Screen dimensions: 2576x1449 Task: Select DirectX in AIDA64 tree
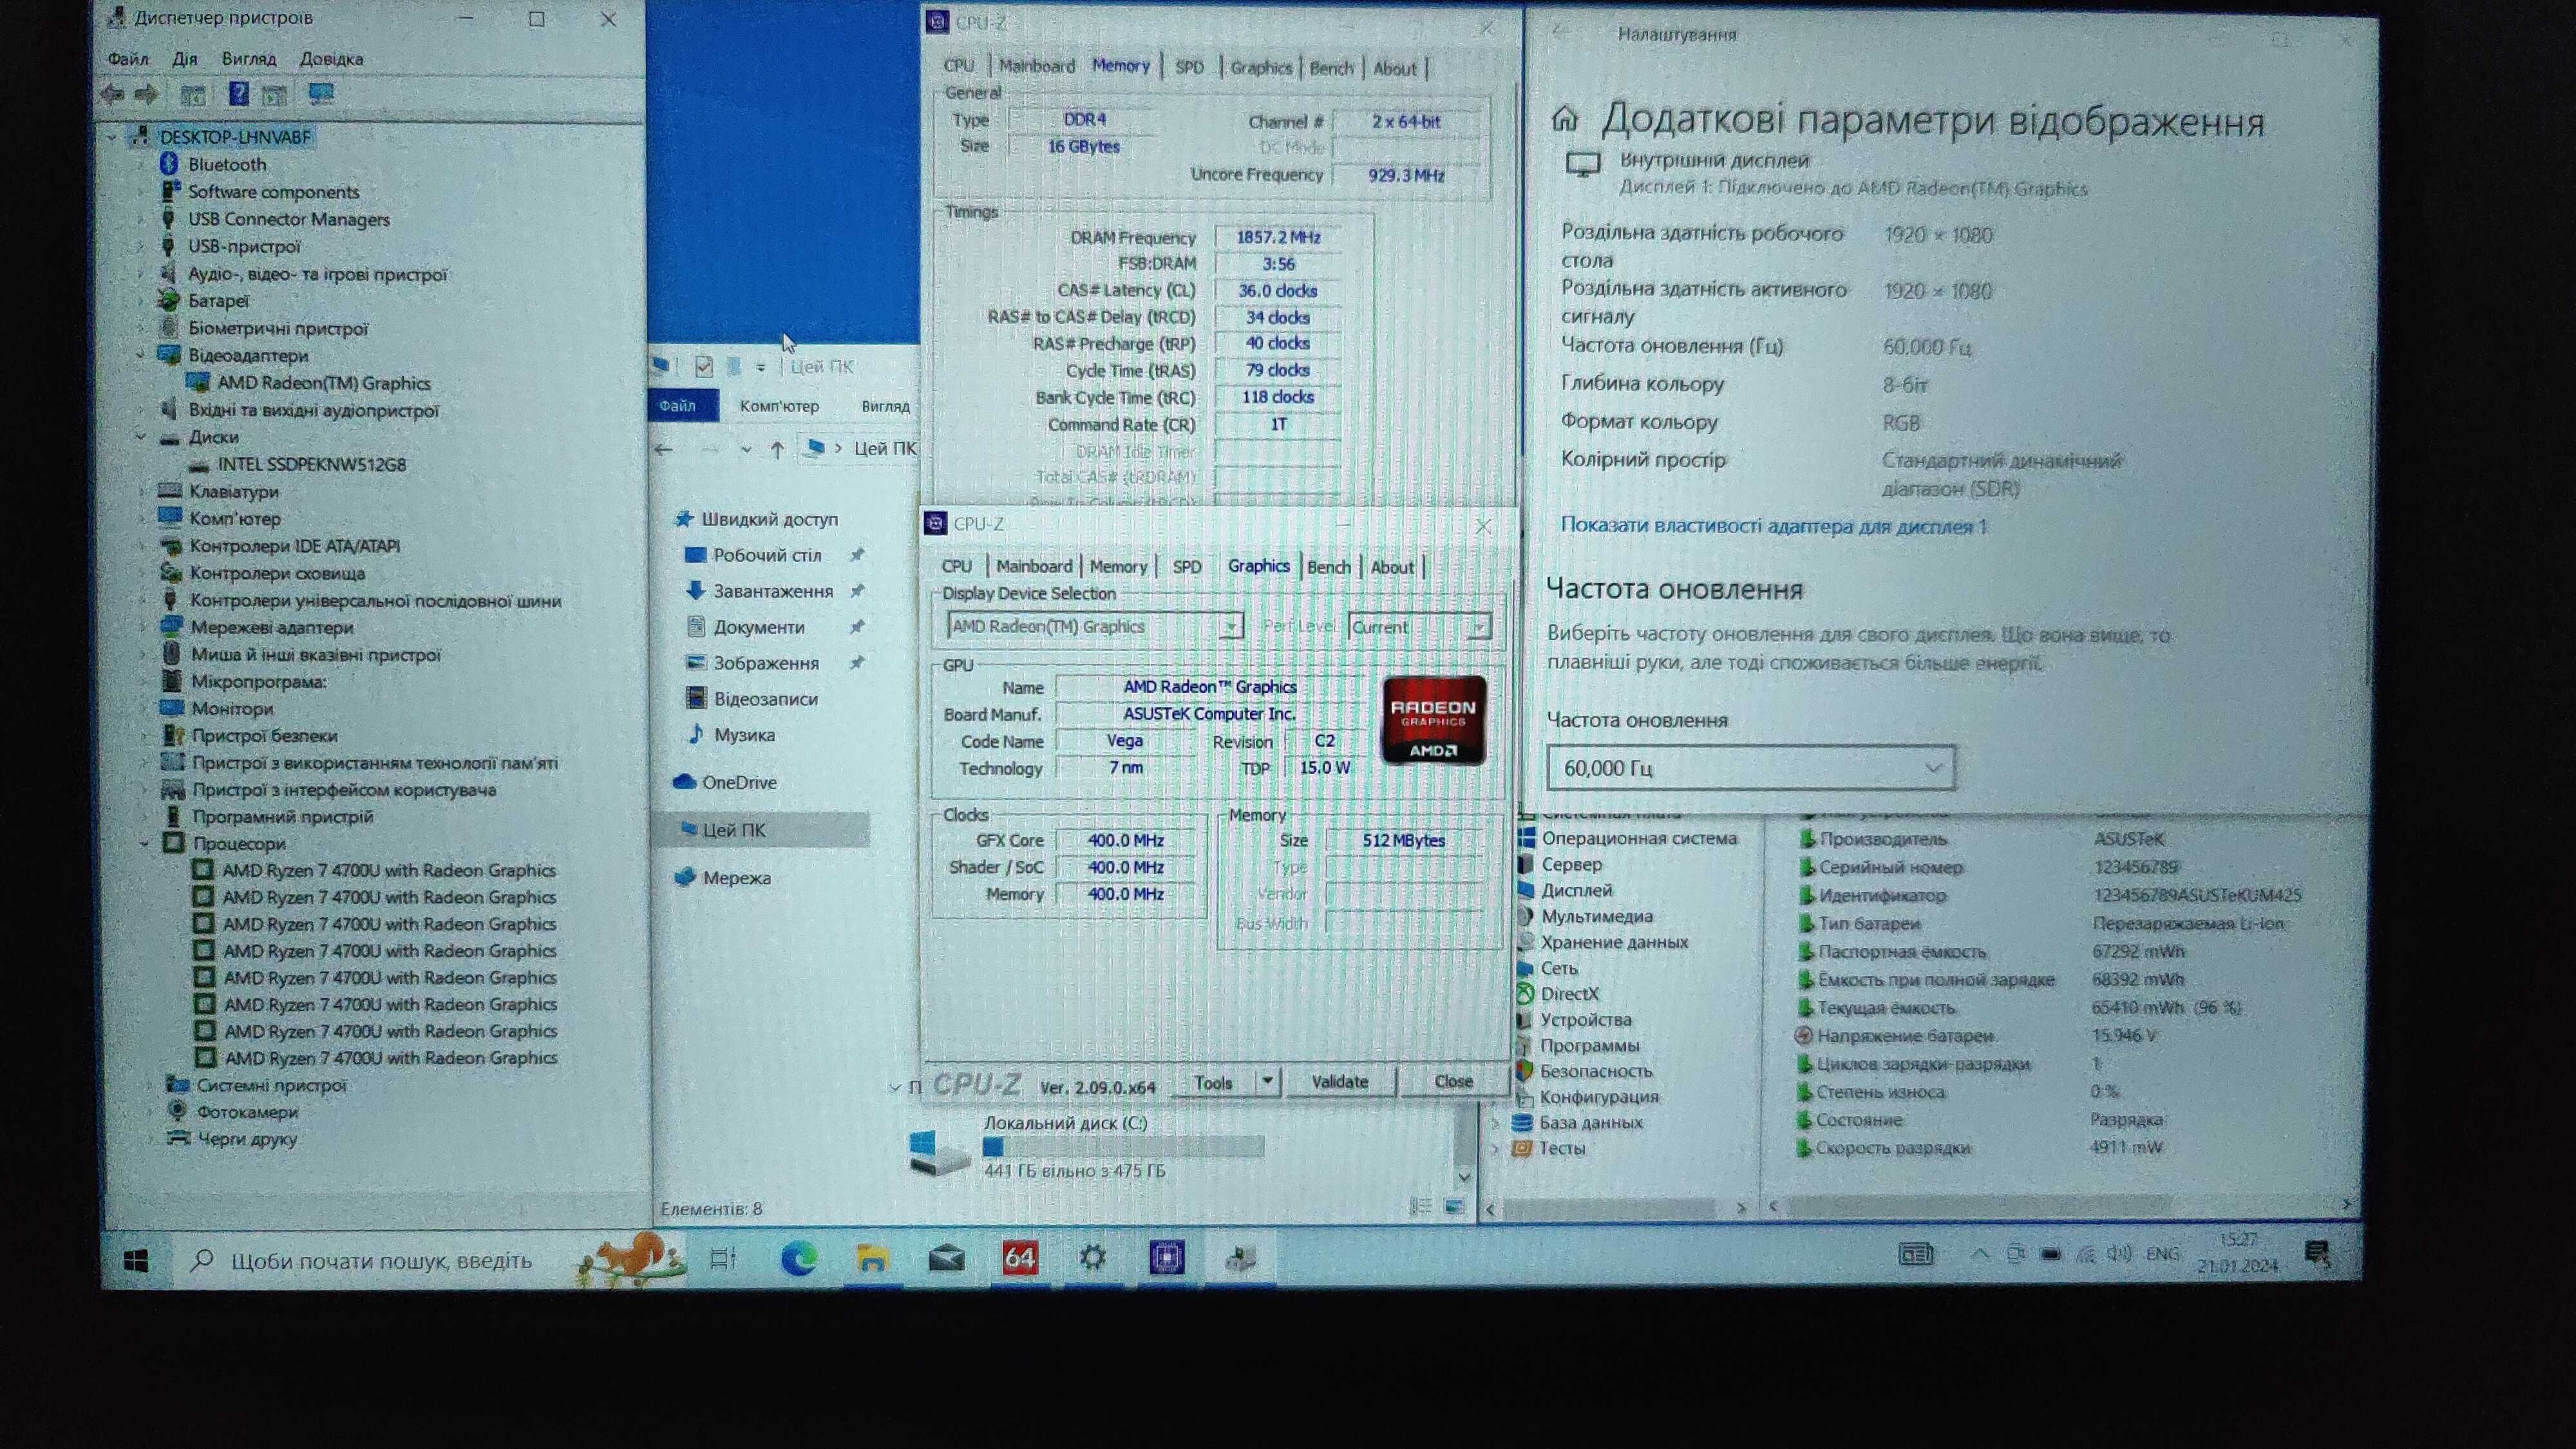point(1569,994)
